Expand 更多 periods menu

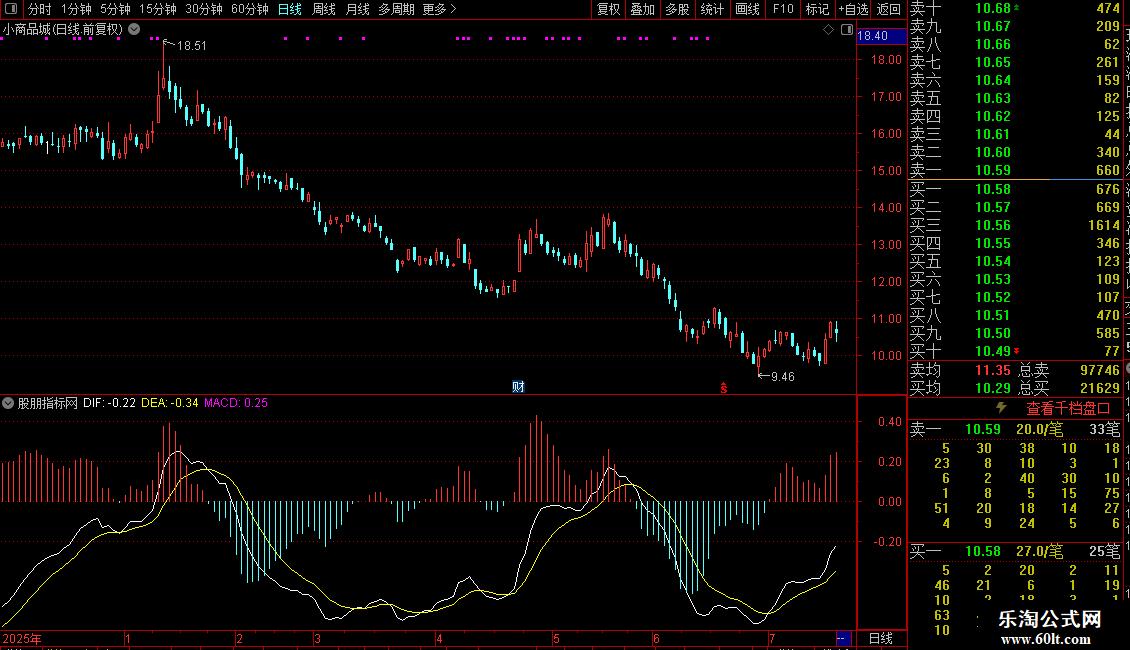(439, 9)
